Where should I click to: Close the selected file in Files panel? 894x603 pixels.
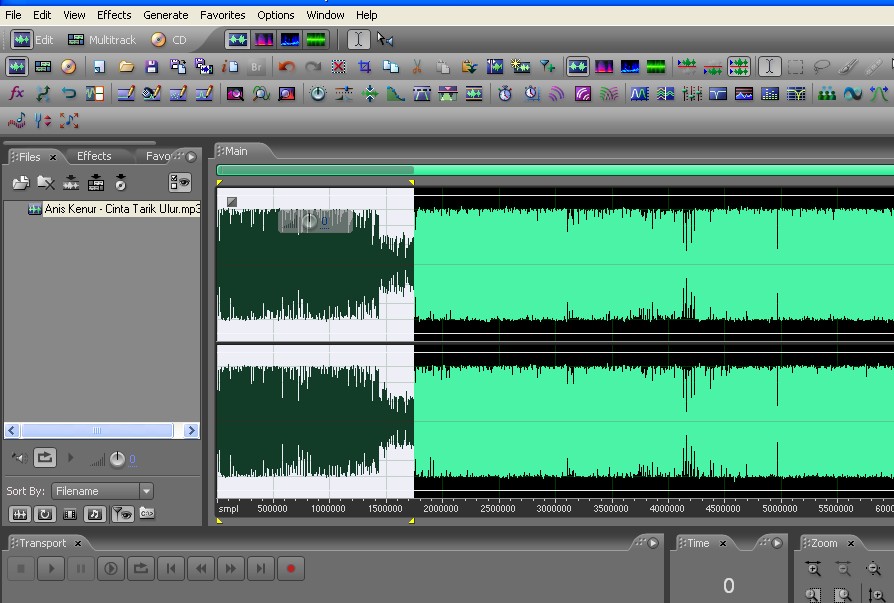pyautogui.click(x=46, y=183)
